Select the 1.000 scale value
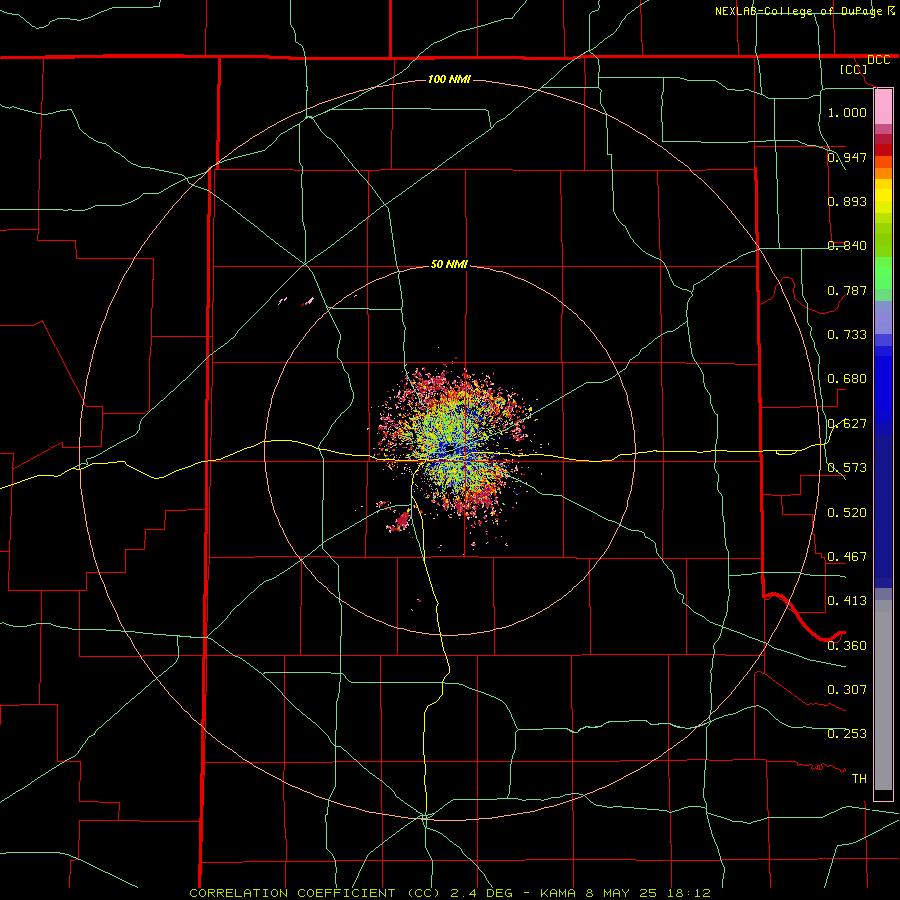 847,112
